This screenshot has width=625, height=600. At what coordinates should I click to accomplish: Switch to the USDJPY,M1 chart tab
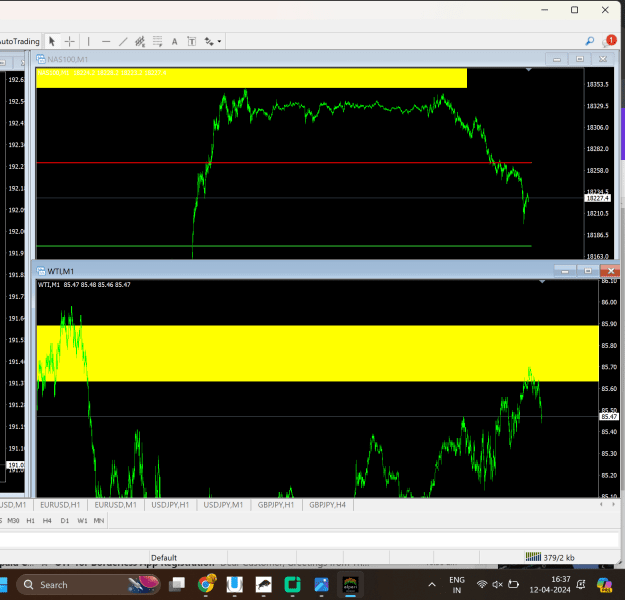[223, 505]
